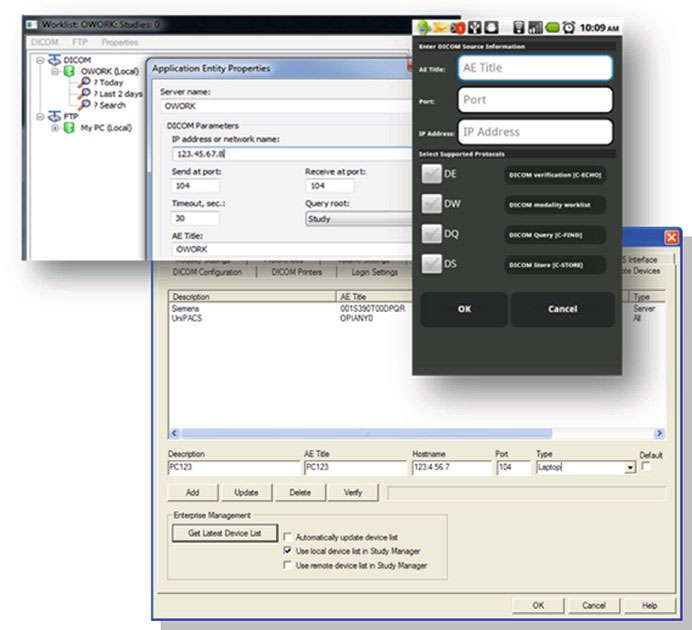The width and height of the screenshot is (692, 630).
Task: Click the DICOM network icon in tree
Action: pyautogui.click(x=54, y=60)
